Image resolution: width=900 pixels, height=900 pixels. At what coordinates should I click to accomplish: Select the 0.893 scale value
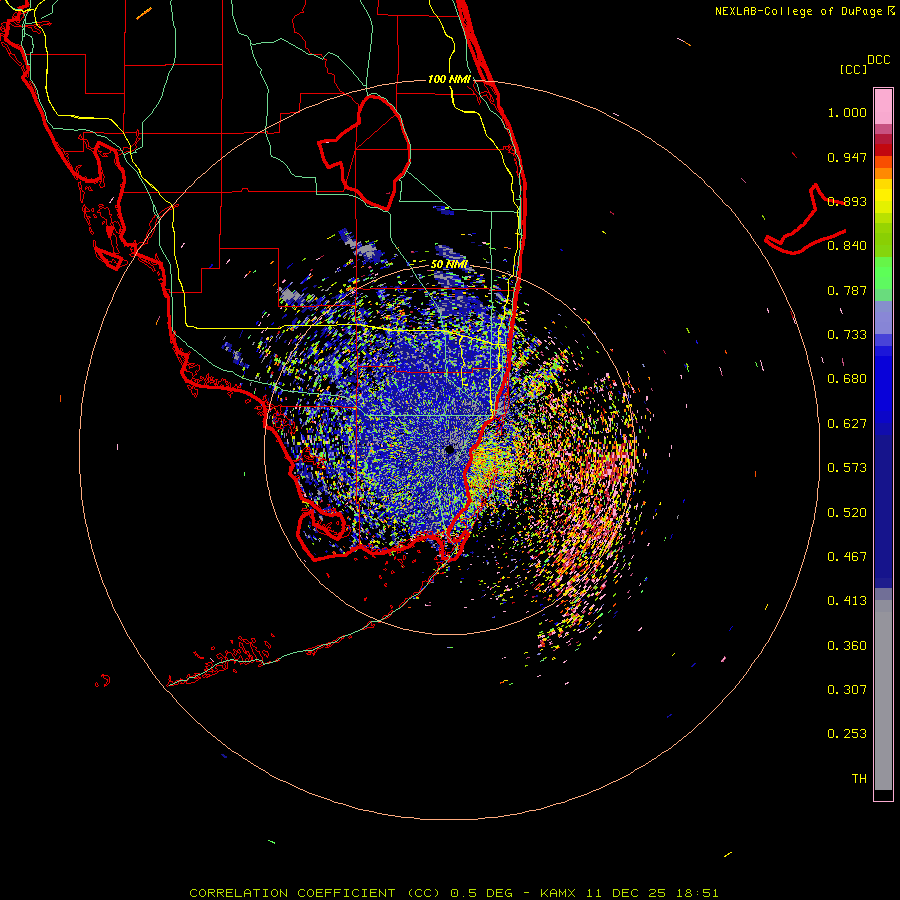pyautogui.click(x=847, y=201)
